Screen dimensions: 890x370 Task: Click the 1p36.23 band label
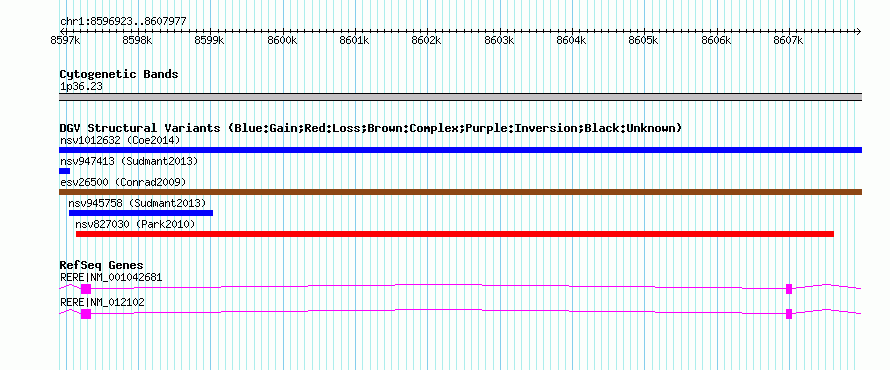pyautogui.click(x=81, y=86)
